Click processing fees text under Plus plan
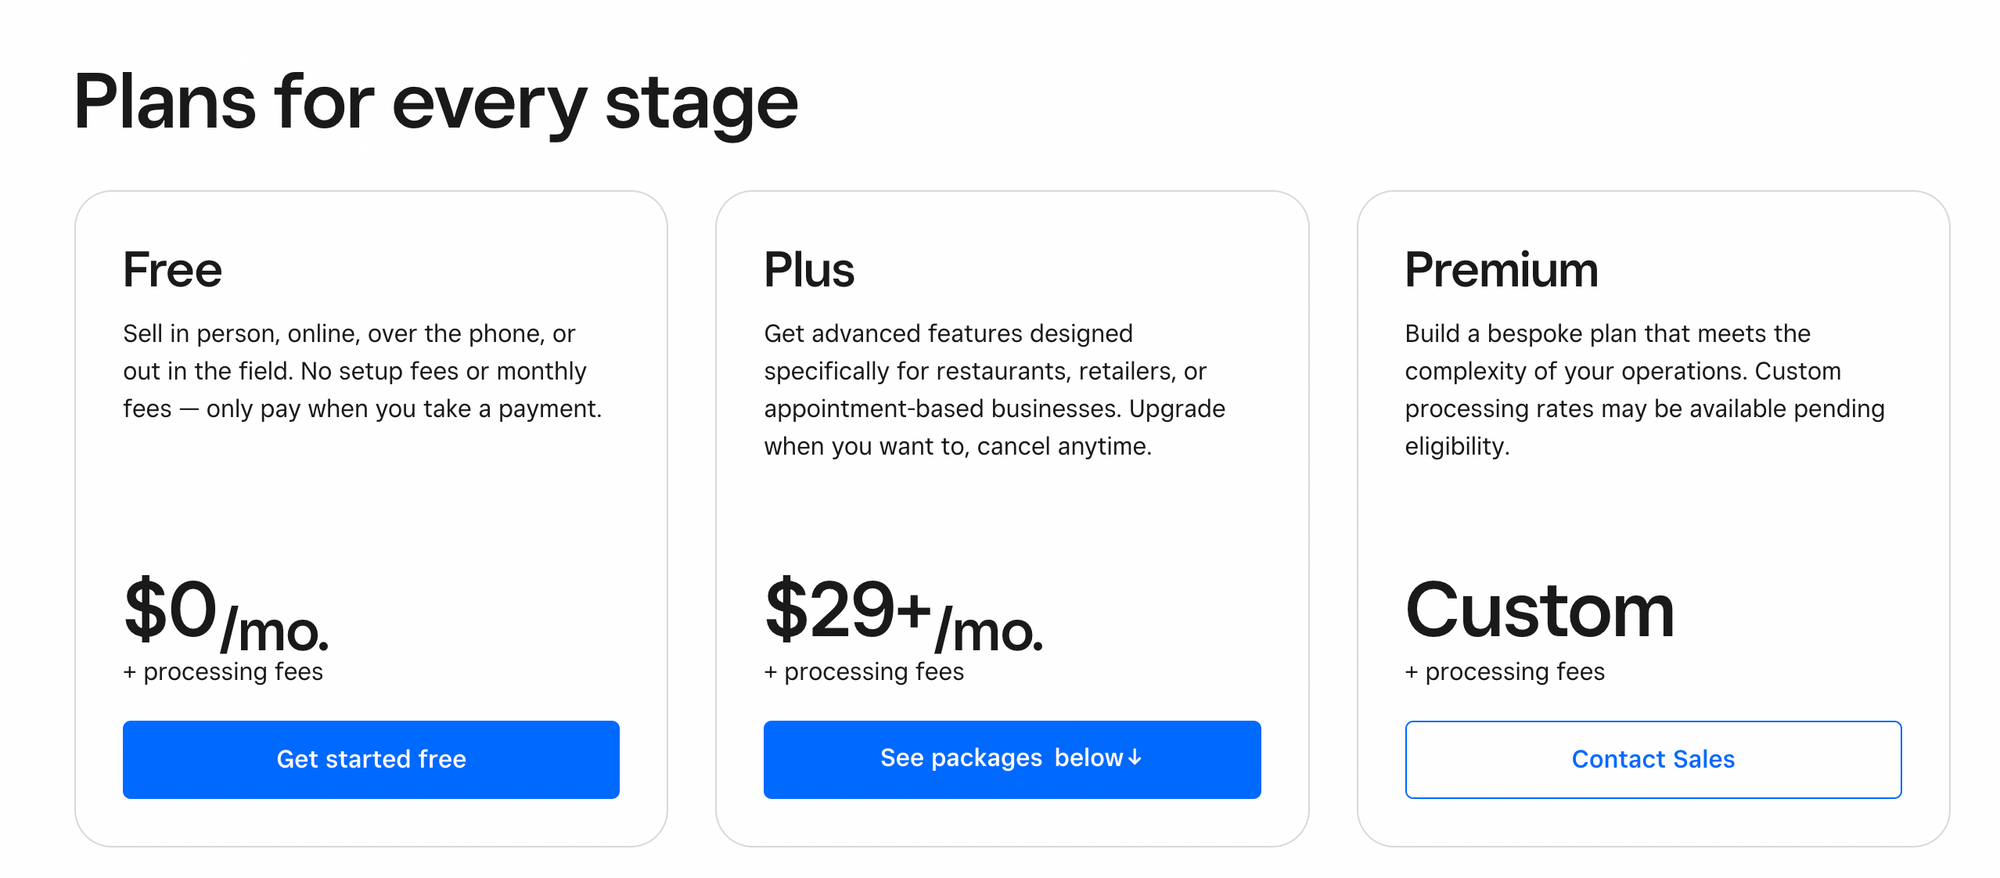 pyautogui.click(x=863, y=671)
